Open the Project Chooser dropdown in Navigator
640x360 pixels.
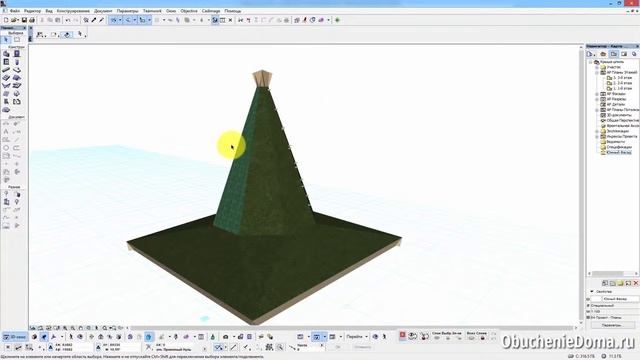(591, 54)
